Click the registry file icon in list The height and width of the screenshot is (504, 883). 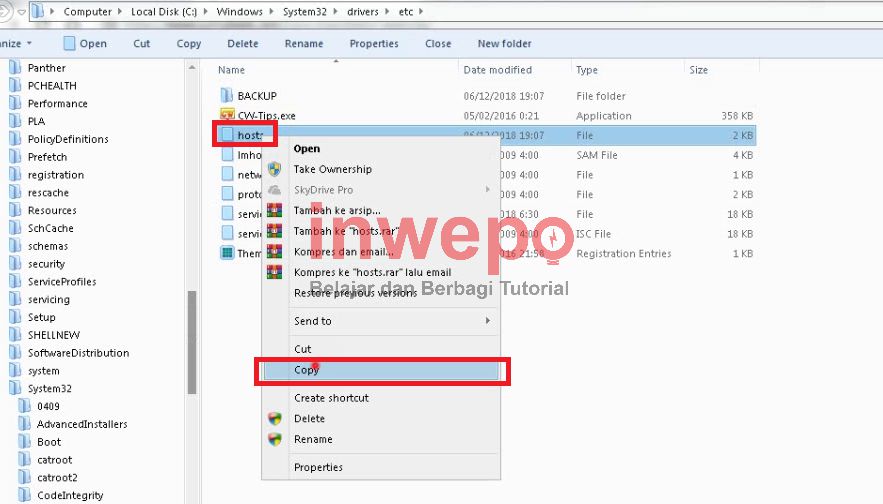[227, 253]
